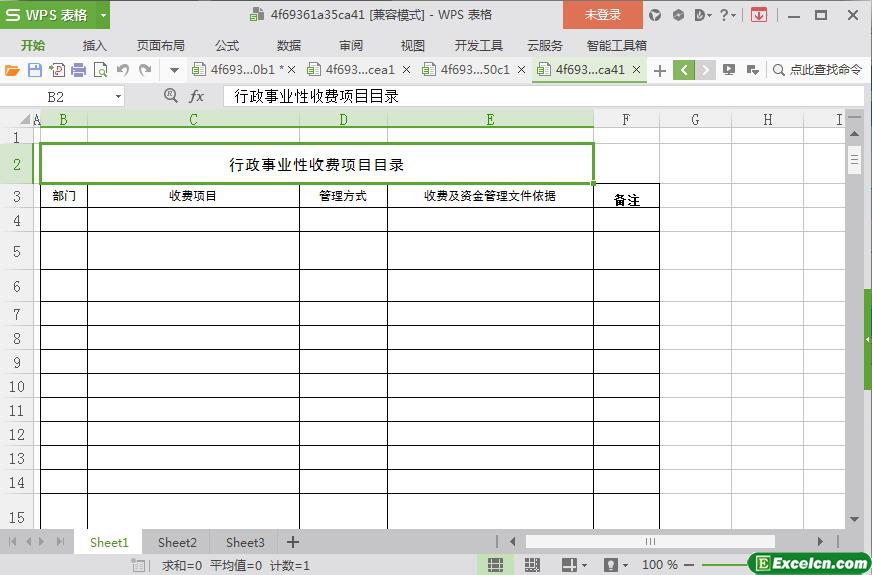872x575 pixels.
Task: Open the help question mark dropdown
Action: pyautogui.click(x=728, y=16)
